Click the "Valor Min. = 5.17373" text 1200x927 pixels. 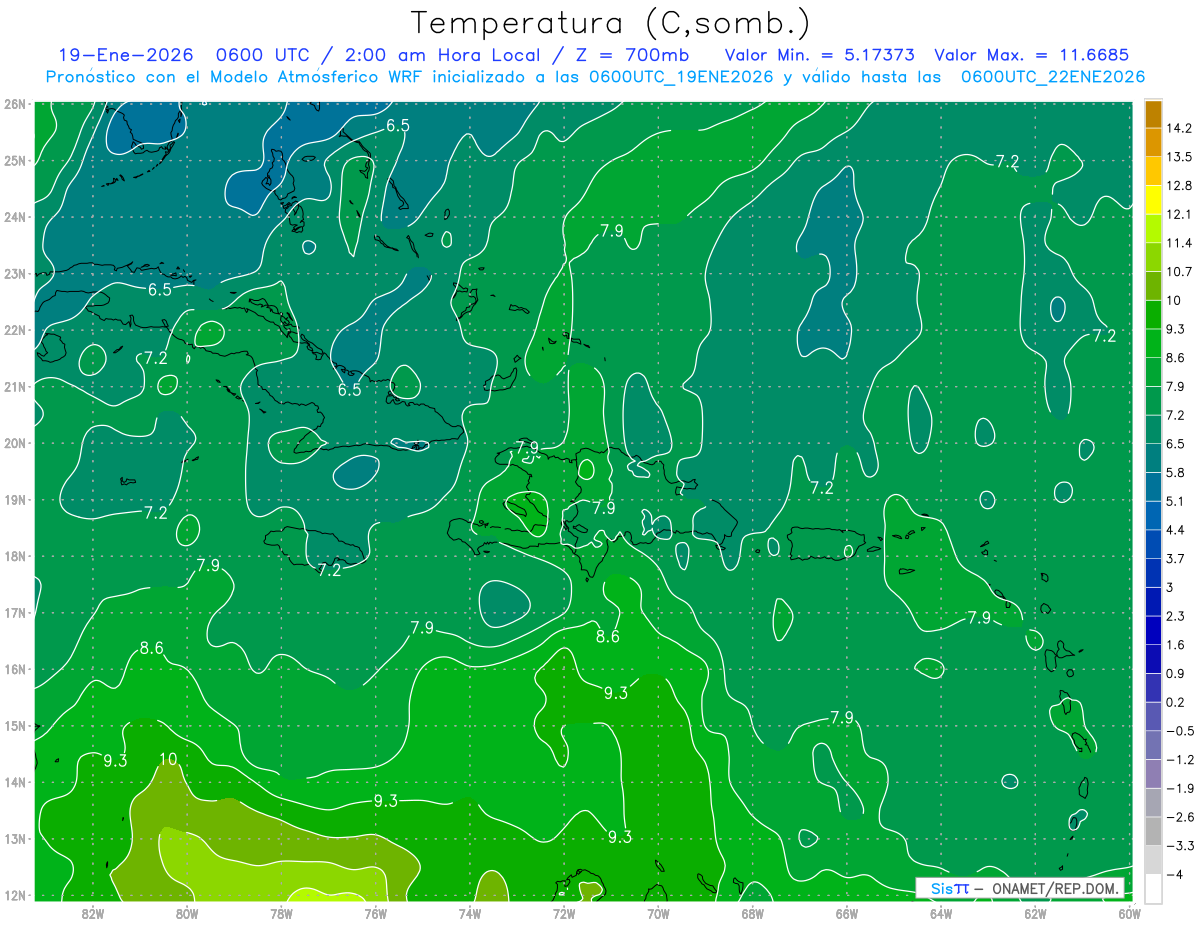tap(820, 55)
